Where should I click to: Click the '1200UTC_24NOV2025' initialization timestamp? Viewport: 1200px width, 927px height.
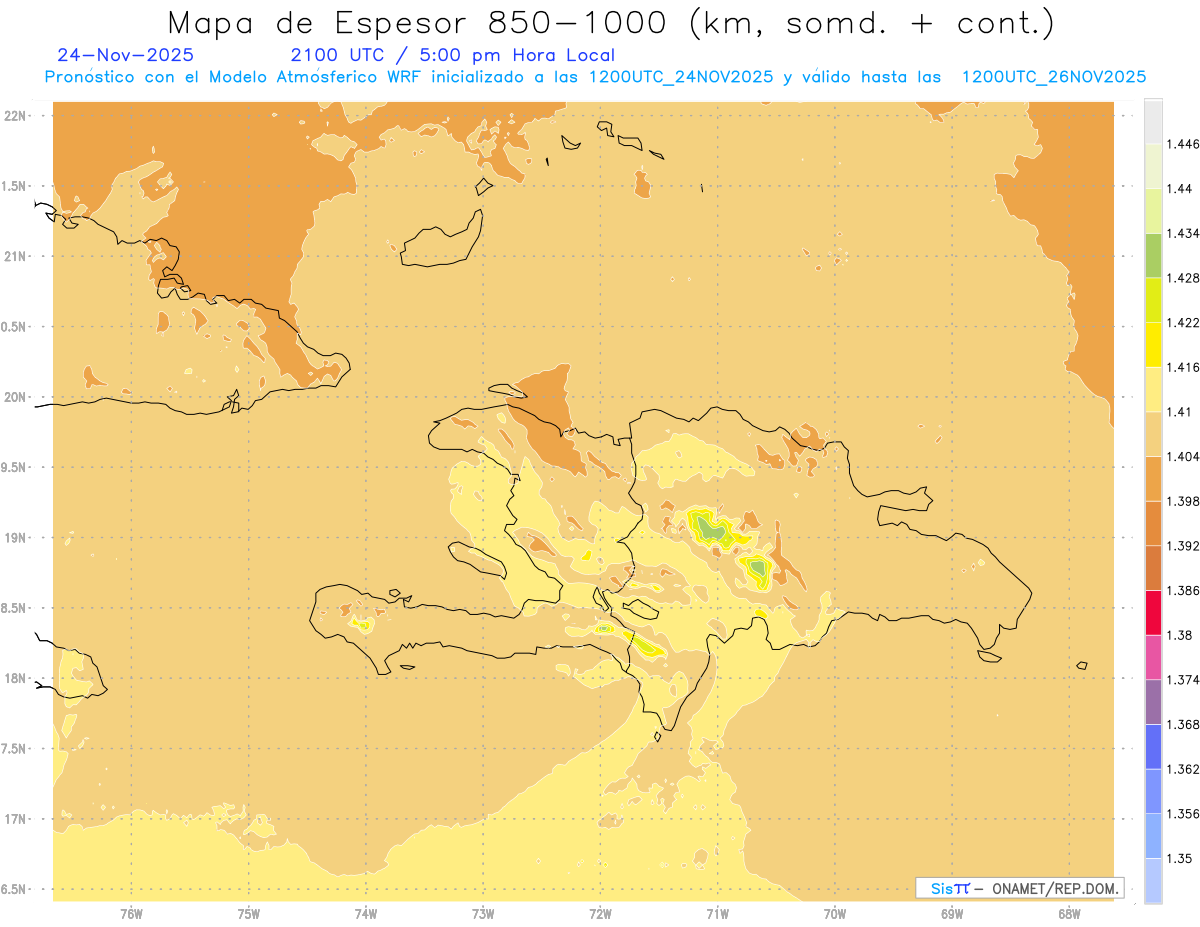[x=680, y=77]
